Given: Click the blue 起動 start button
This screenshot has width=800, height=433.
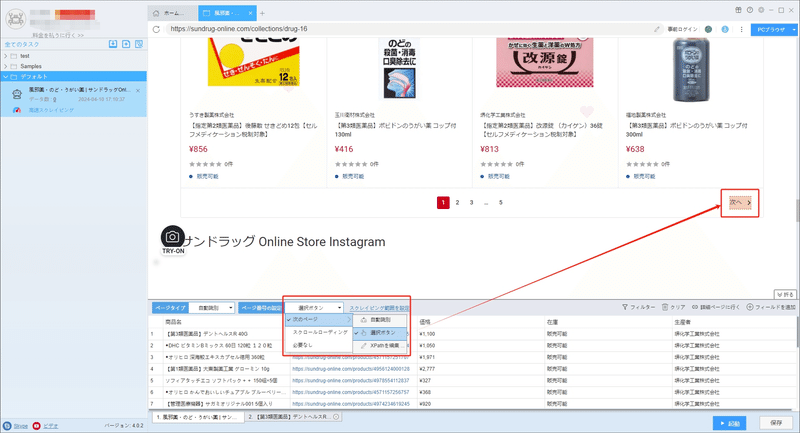Looking at the screenshot, I should coord(730,423).
